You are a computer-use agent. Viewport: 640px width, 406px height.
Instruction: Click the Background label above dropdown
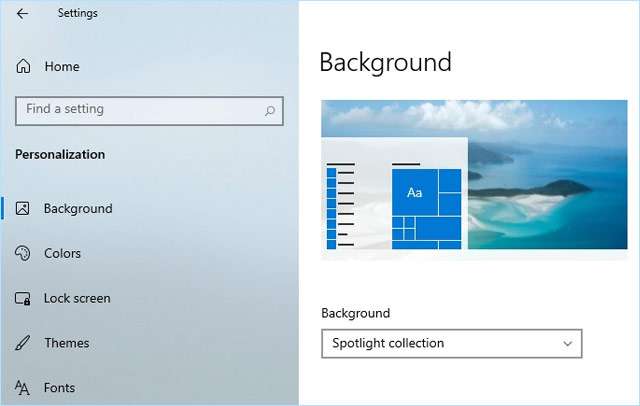[356, 313]
